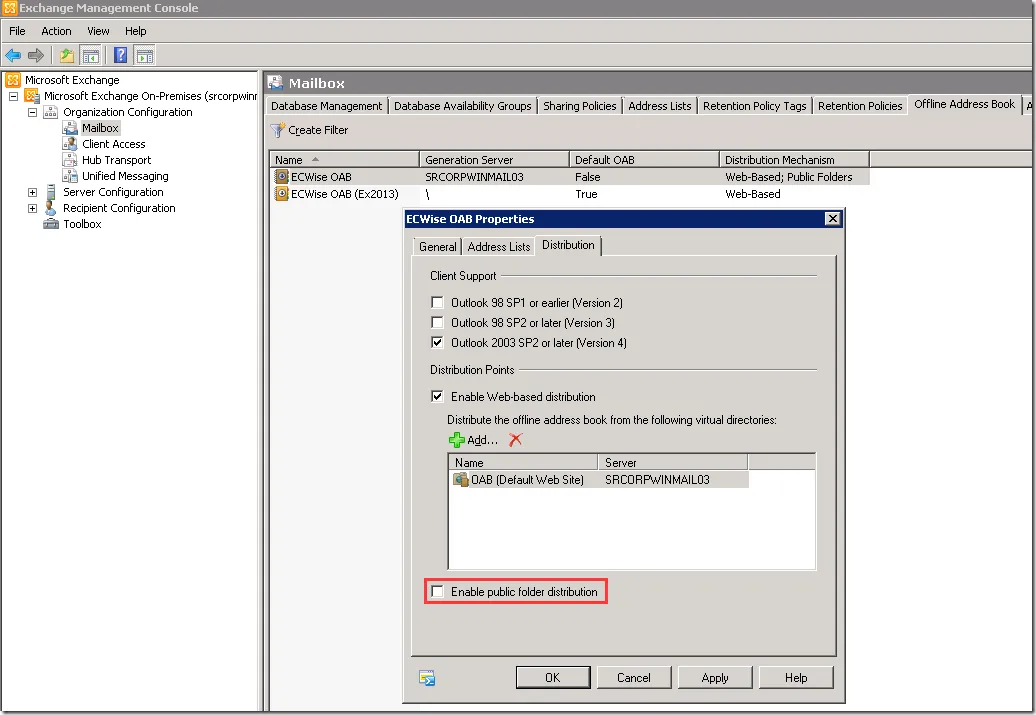Click the green Add plus icon

[x=456, y=440]
